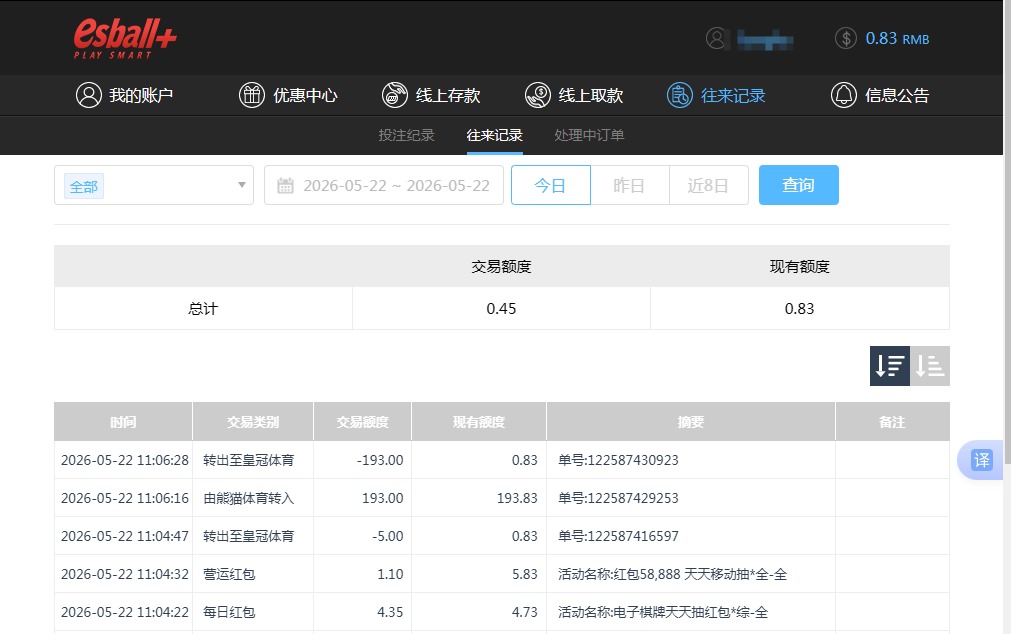This screenshot has height=634, width=1011.
Task: Click the calendar icon in date field
Action: 285,186
